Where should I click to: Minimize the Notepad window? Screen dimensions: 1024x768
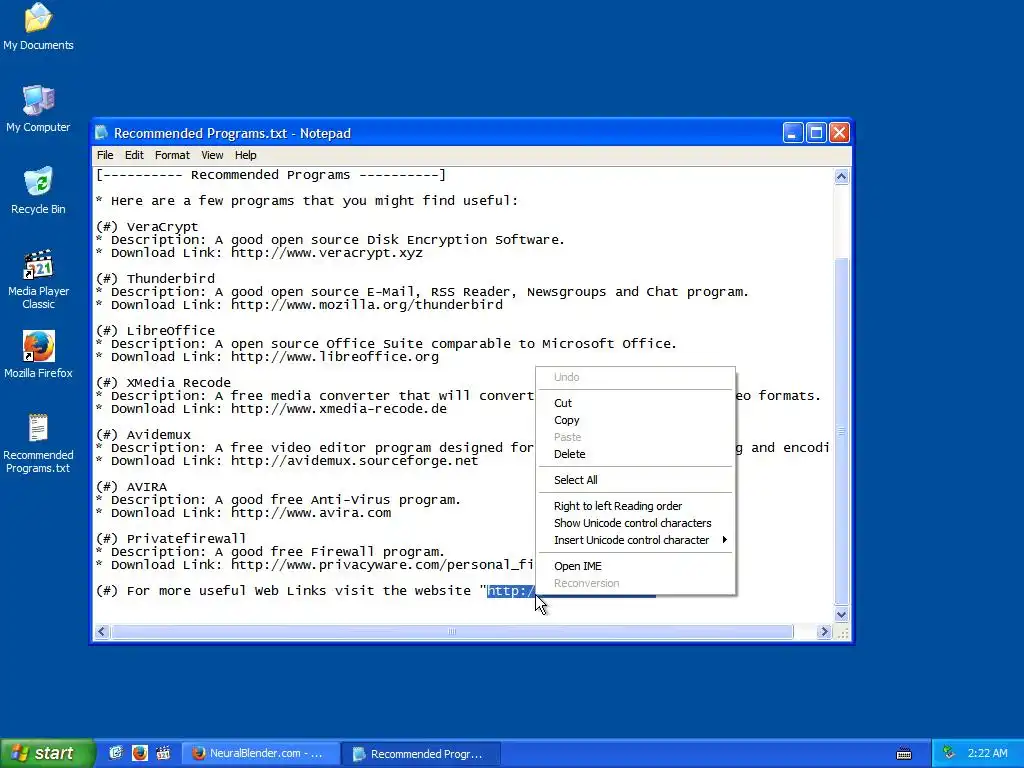tap(792, 133)
